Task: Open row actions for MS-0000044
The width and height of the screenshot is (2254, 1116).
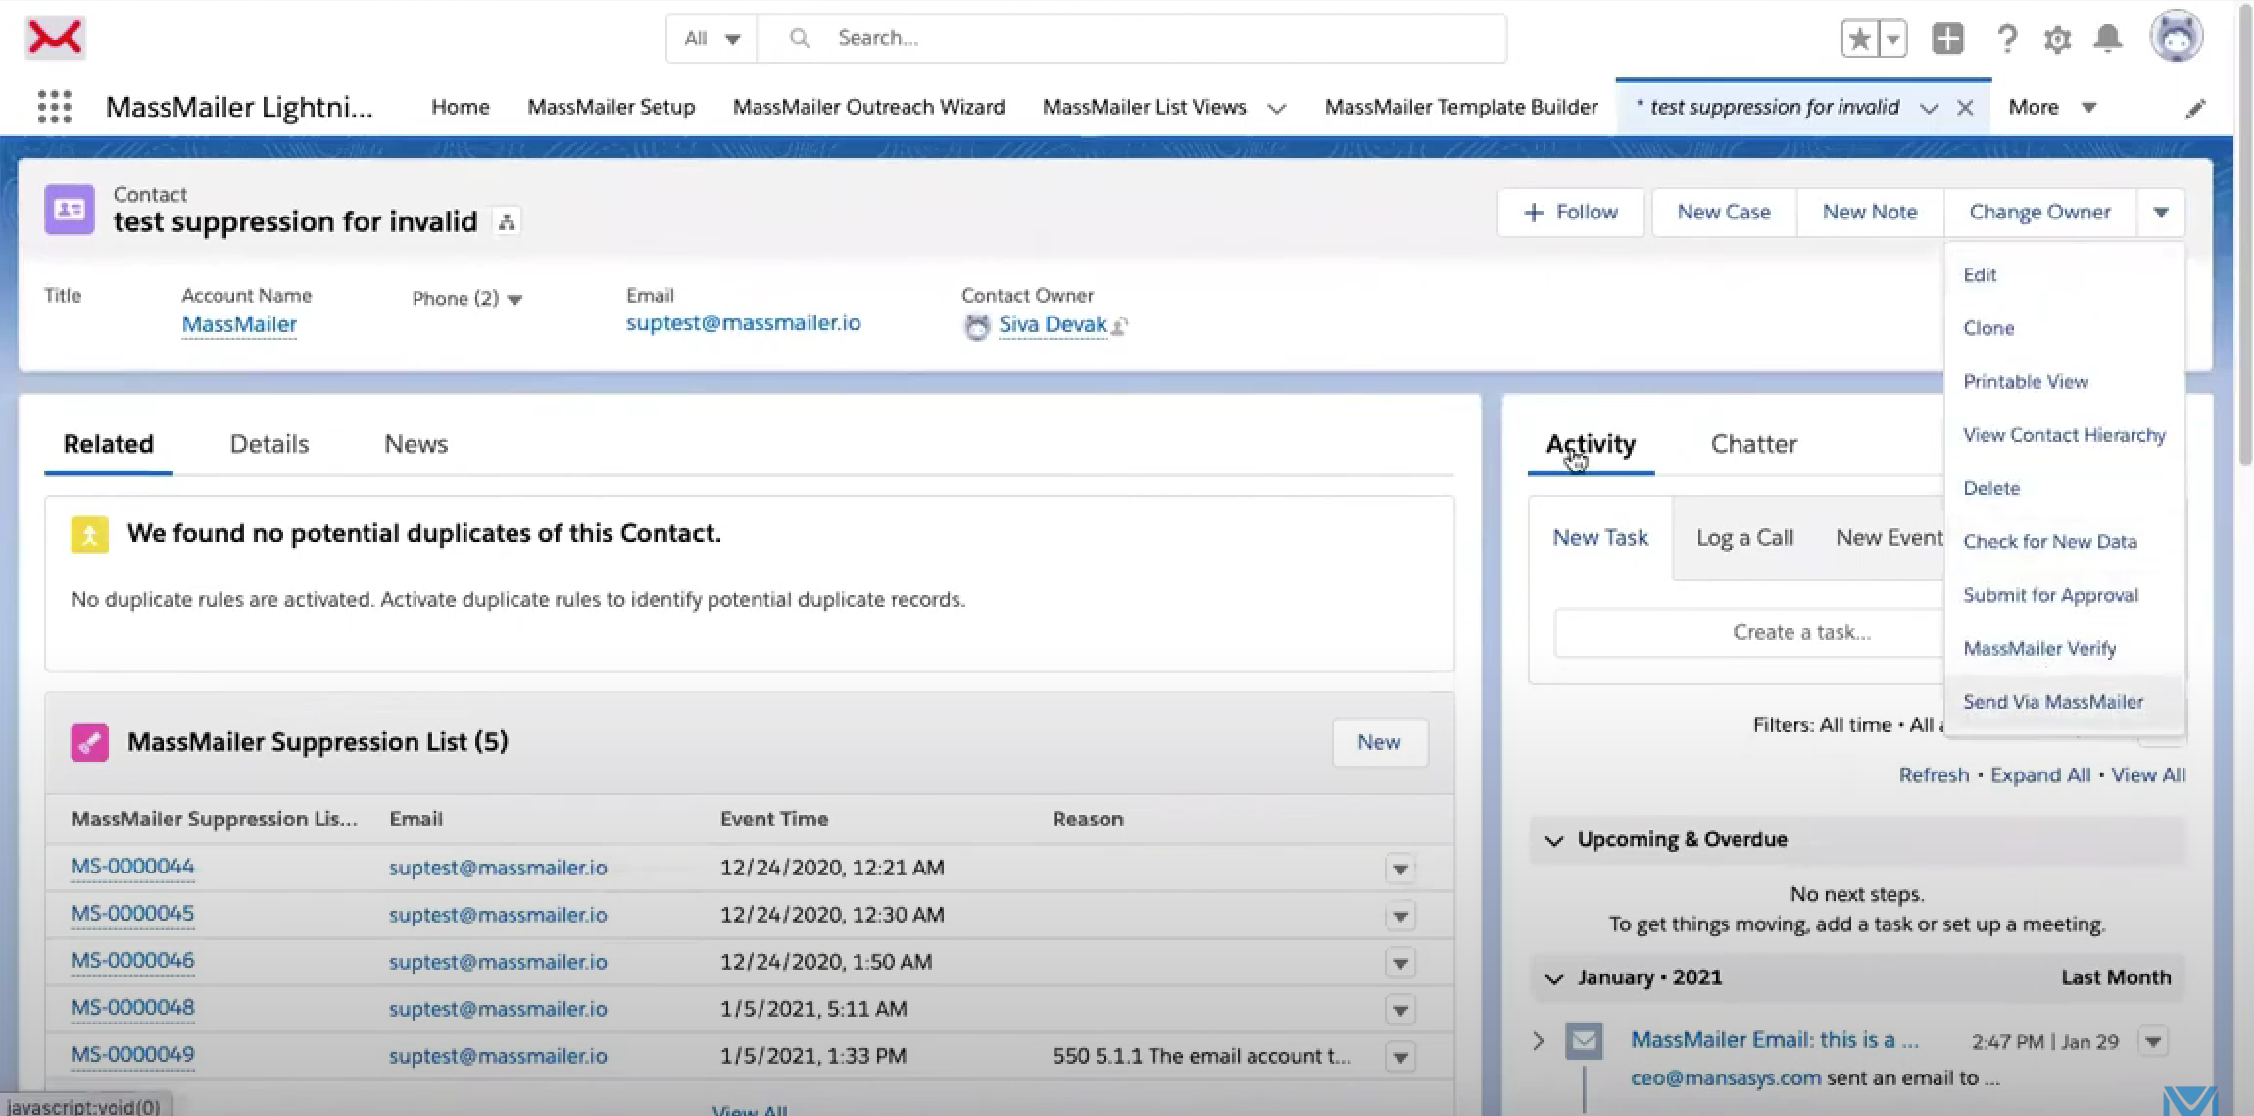Action: [1400, 869]
